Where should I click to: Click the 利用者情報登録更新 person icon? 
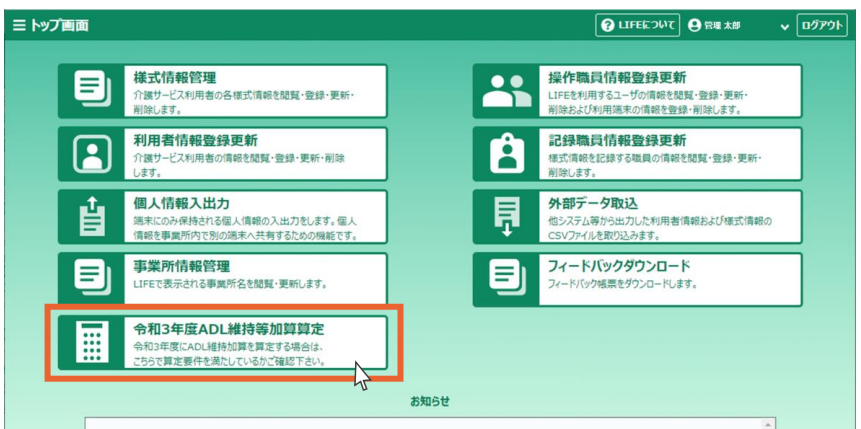(92, 154)
